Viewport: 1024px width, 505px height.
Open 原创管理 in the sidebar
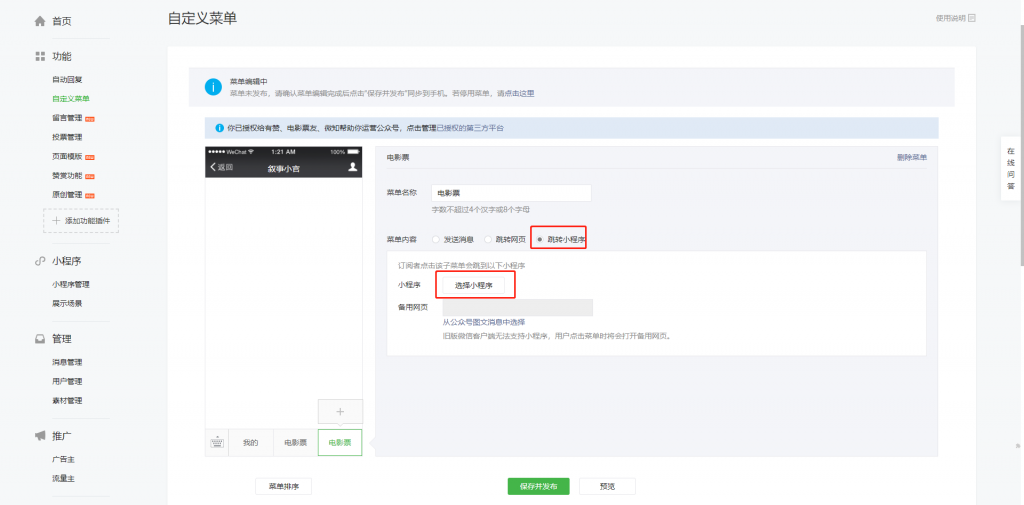(x=67, y=195)
